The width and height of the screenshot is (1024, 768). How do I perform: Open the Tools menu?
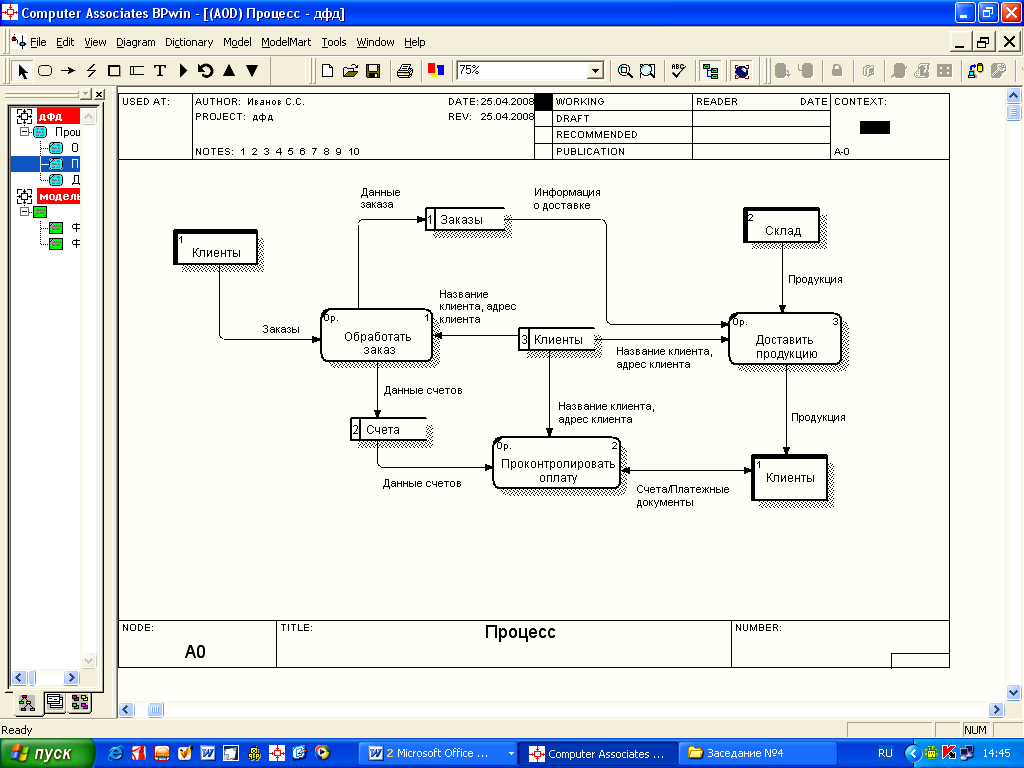coord(334,42)
